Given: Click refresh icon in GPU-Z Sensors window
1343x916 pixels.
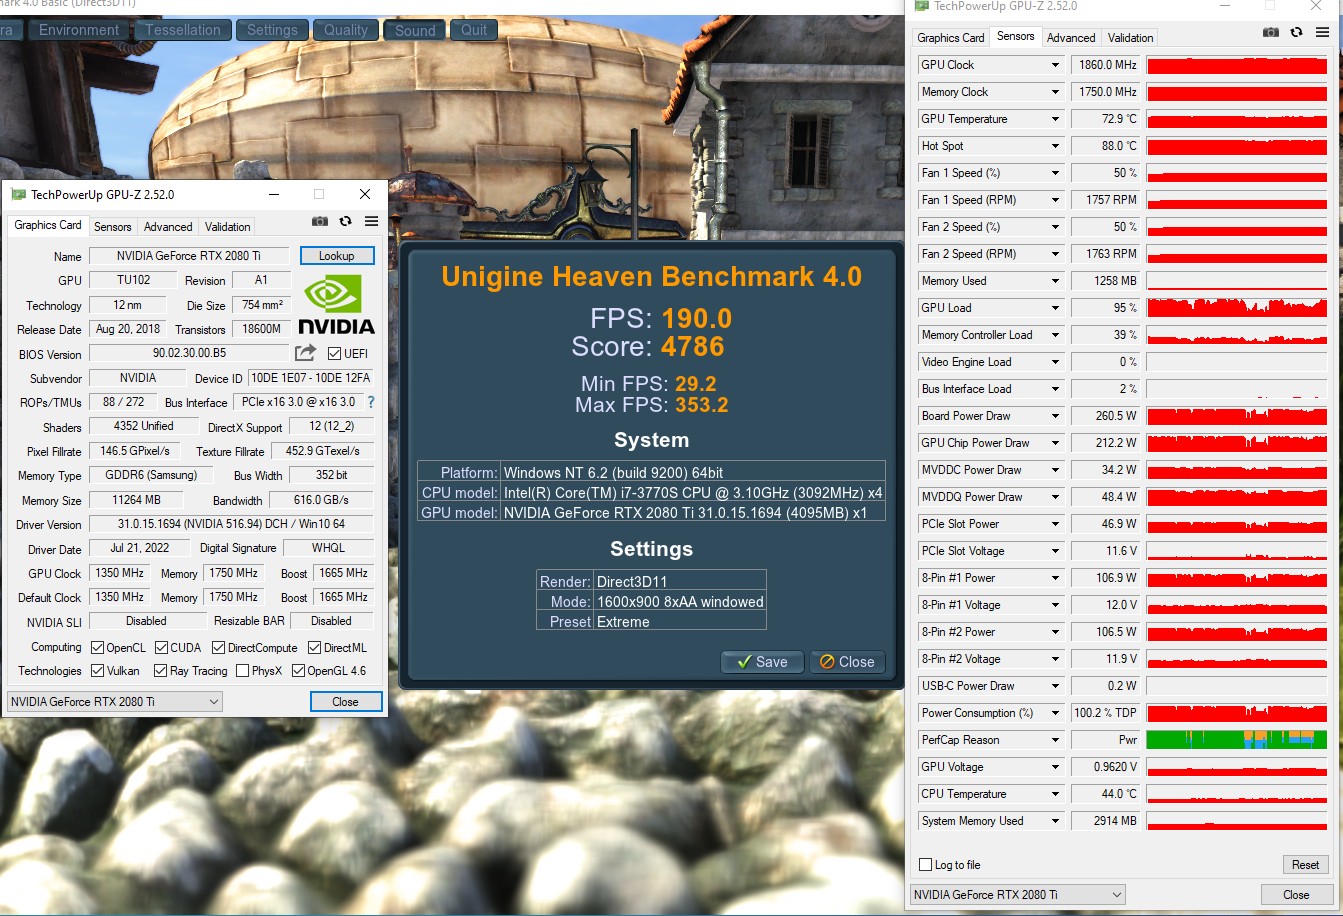Looking at the screenshot, I should [1297, 32].
